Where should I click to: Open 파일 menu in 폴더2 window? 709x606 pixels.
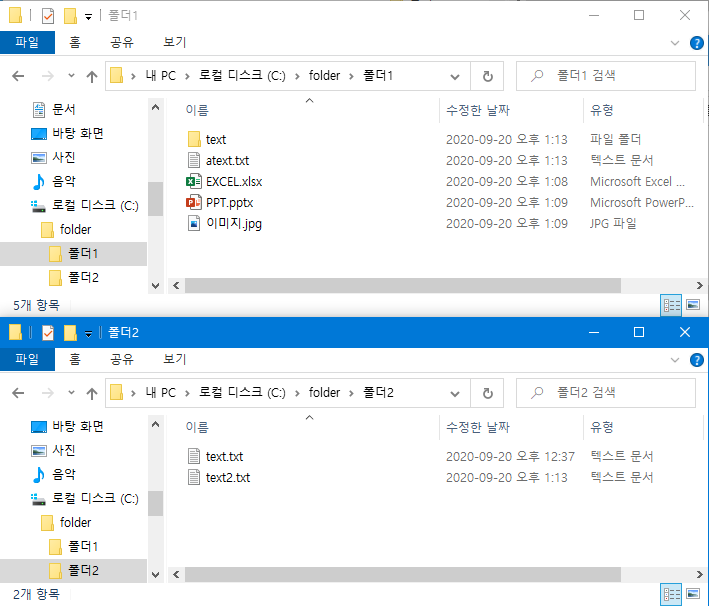(x=27, y=360)
